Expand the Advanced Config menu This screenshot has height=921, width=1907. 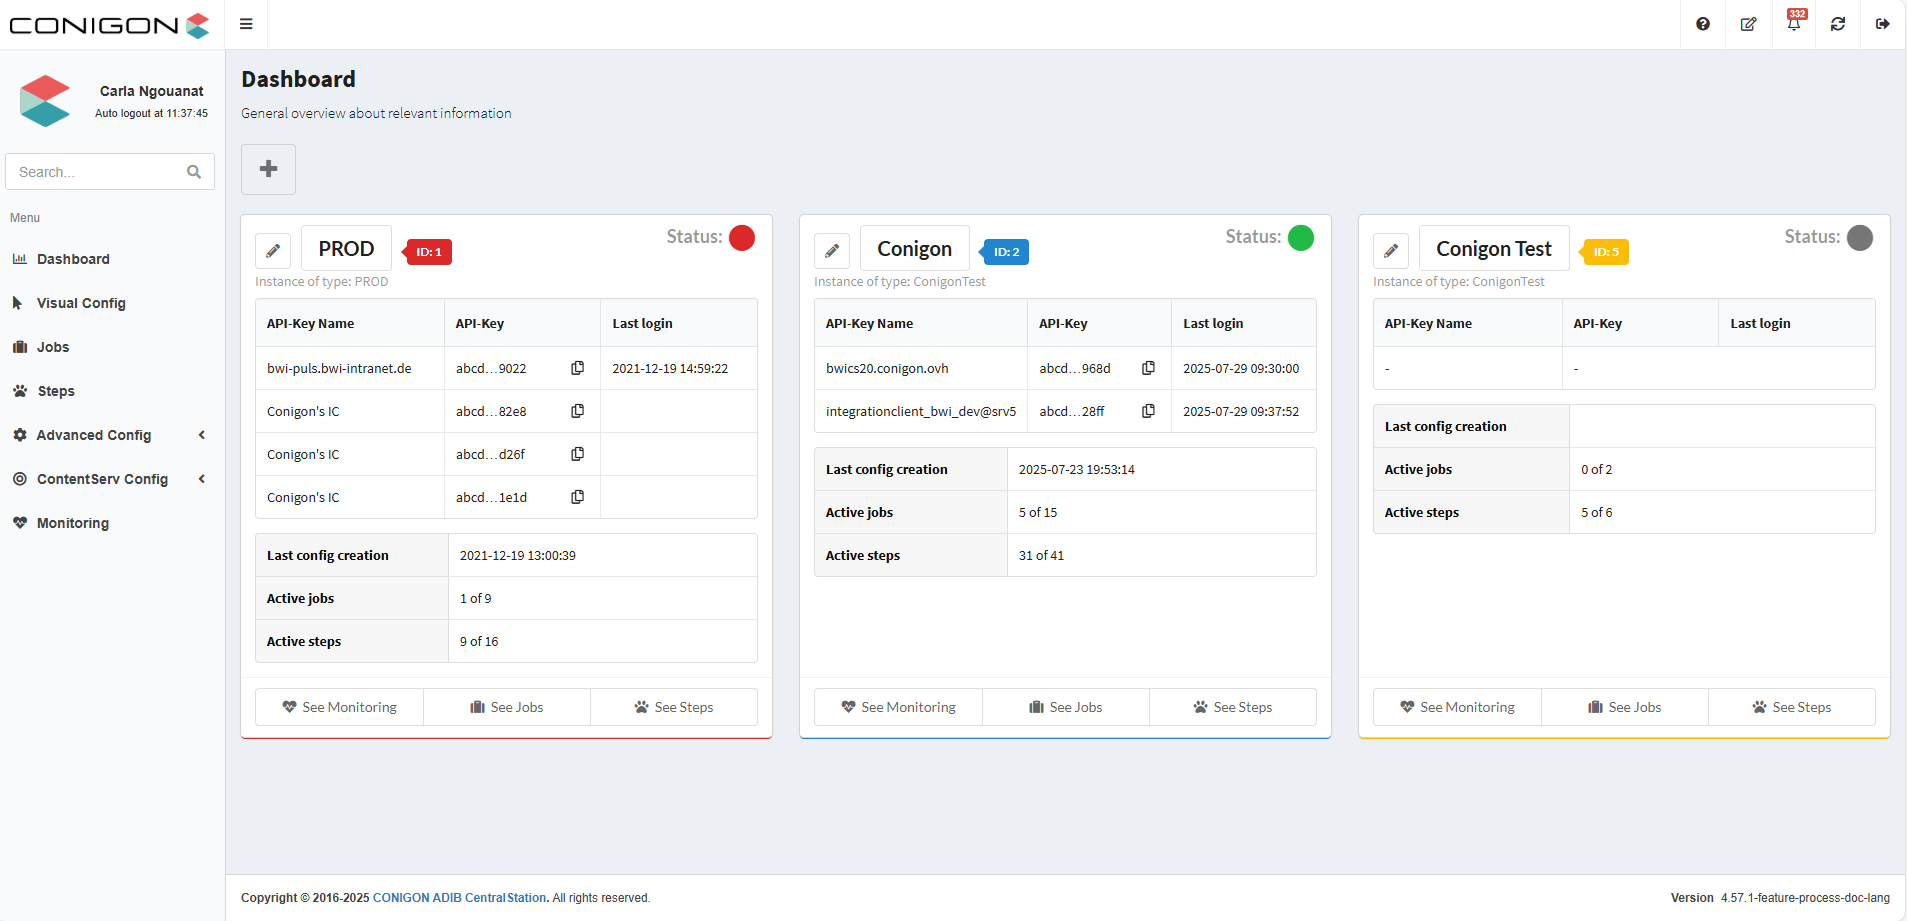[x=94, y=435]
